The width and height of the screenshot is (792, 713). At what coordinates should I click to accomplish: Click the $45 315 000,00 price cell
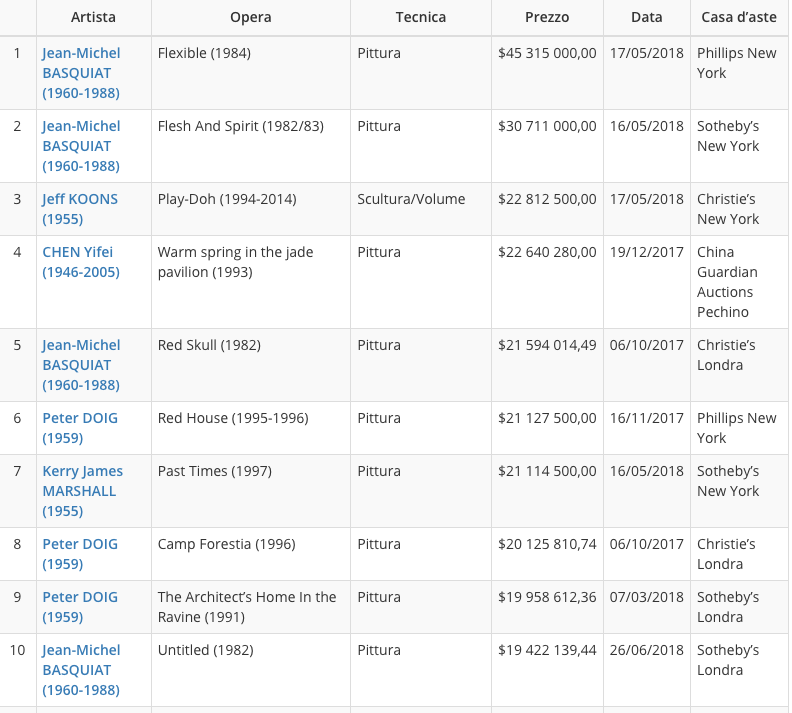pyautogui.click(x=547, y=53)
